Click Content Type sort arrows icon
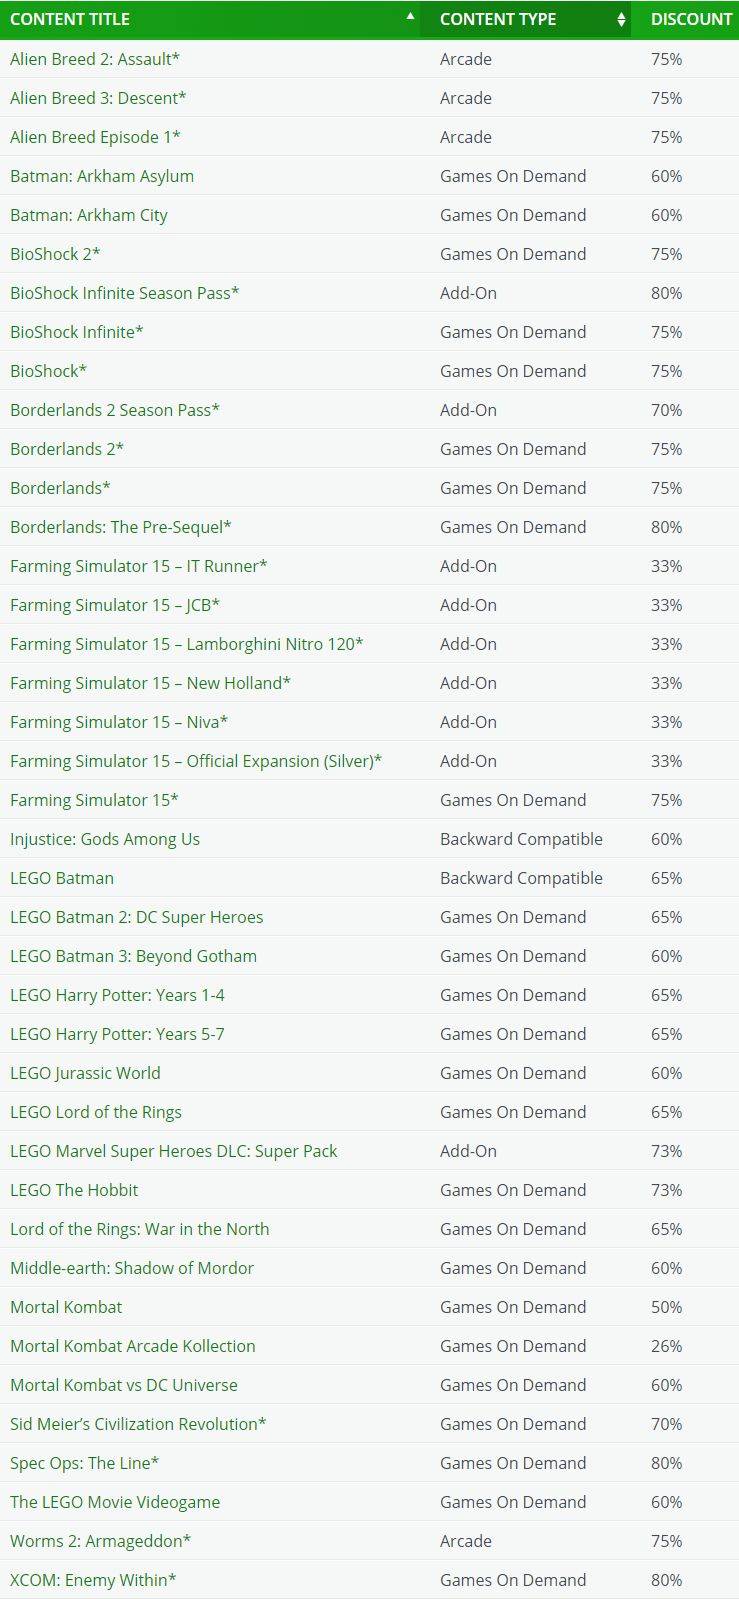Image resolution: width=739 pixels, height=1599 pixels. click(621, 19)
